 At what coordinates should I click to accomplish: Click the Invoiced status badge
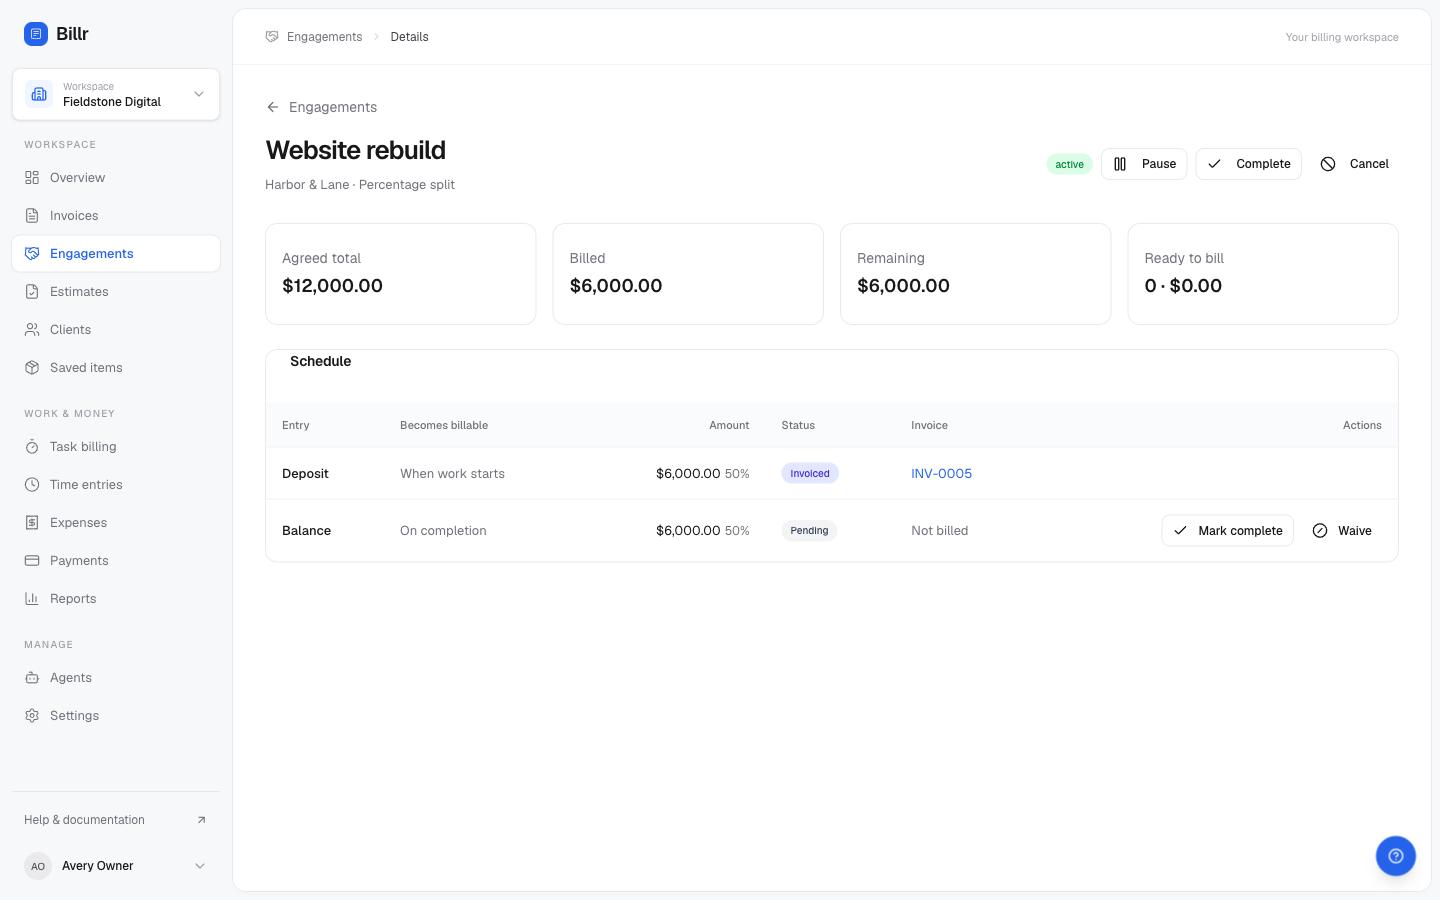tap(810, 474)
